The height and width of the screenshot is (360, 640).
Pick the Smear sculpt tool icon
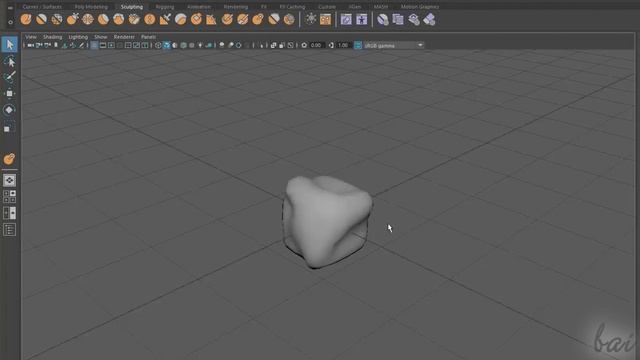[243, 19]
